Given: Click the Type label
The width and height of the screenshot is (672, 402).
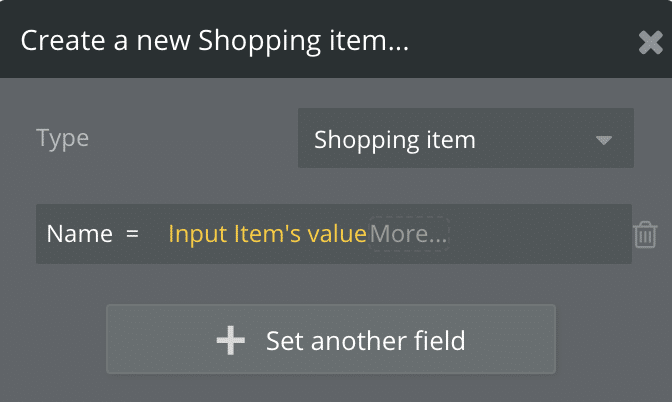Looking at the screenshot, I should coord(62,138).
